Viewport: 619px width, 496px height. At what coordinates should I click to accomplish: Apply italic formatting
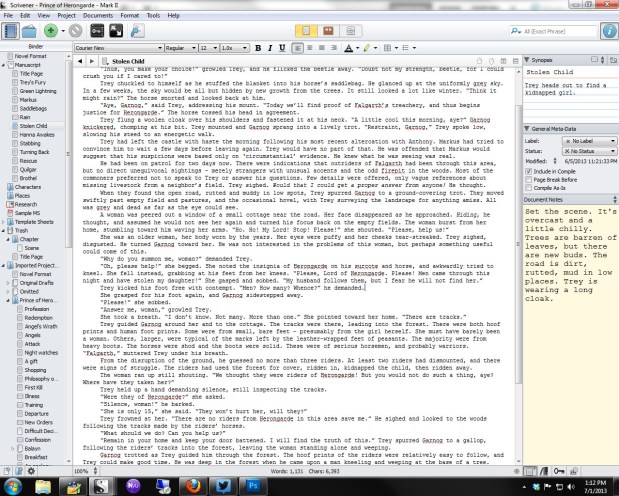click(x=270, y=48)
